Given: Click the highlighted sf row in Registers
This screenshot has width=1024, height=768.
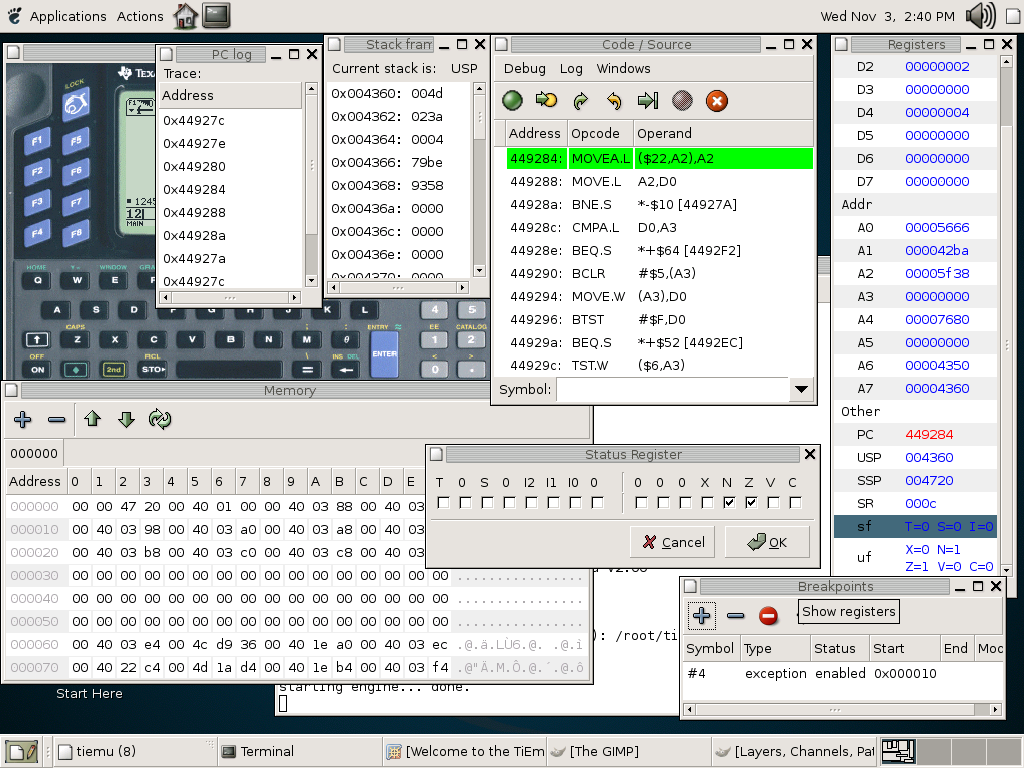Looking at the screenshot, I should (915, 526).
